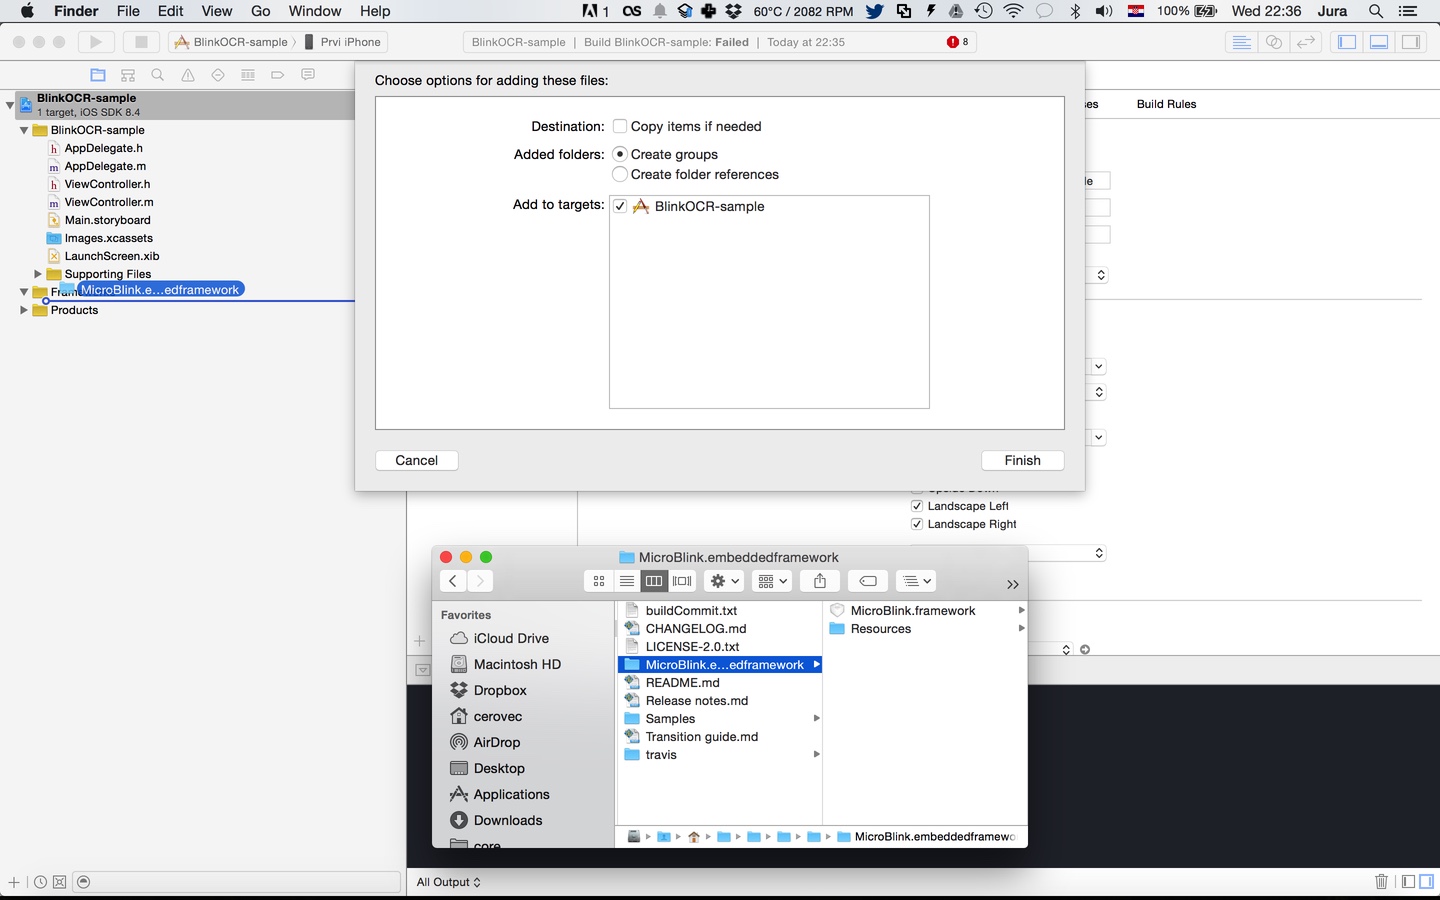
Task: Toggle the Landscape Left checkbox
Action: (x=917, y=506)
